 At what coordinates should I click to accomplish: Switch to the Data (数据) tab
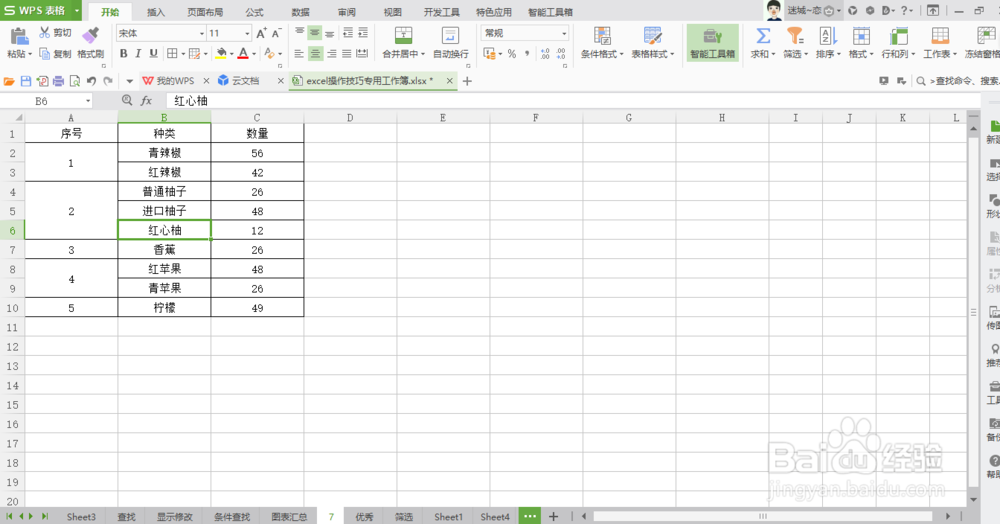(x=300, y=12)
